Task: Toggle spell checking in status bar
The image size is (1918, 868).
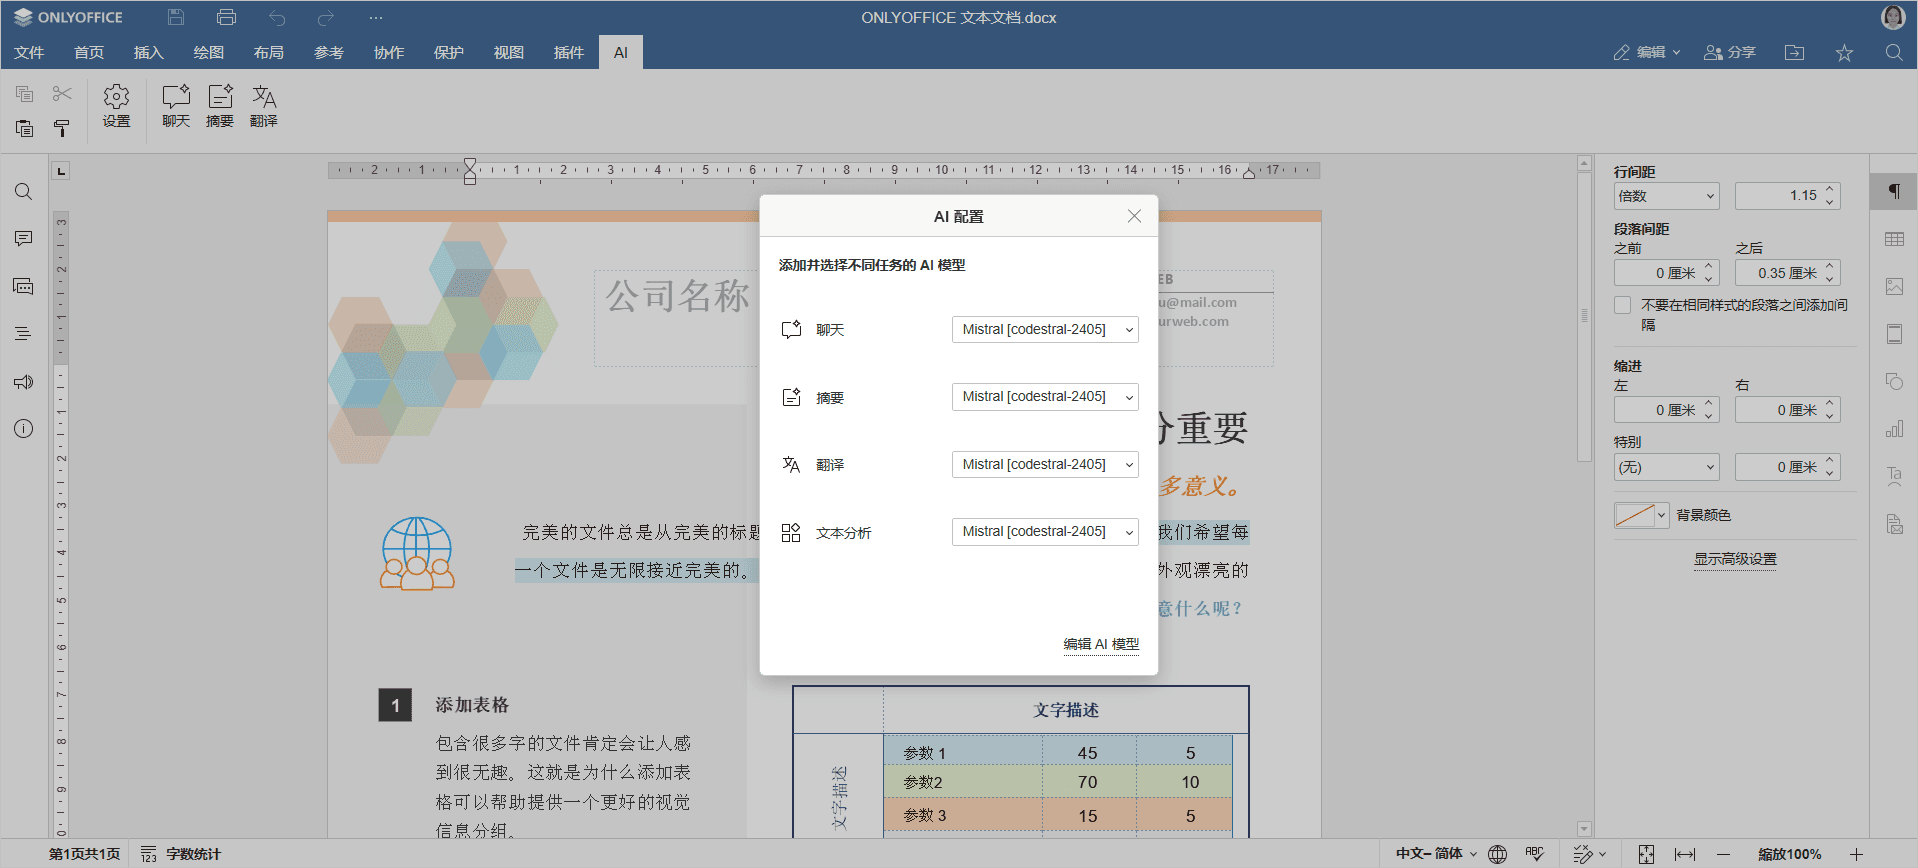Action: pos(1535,854)
